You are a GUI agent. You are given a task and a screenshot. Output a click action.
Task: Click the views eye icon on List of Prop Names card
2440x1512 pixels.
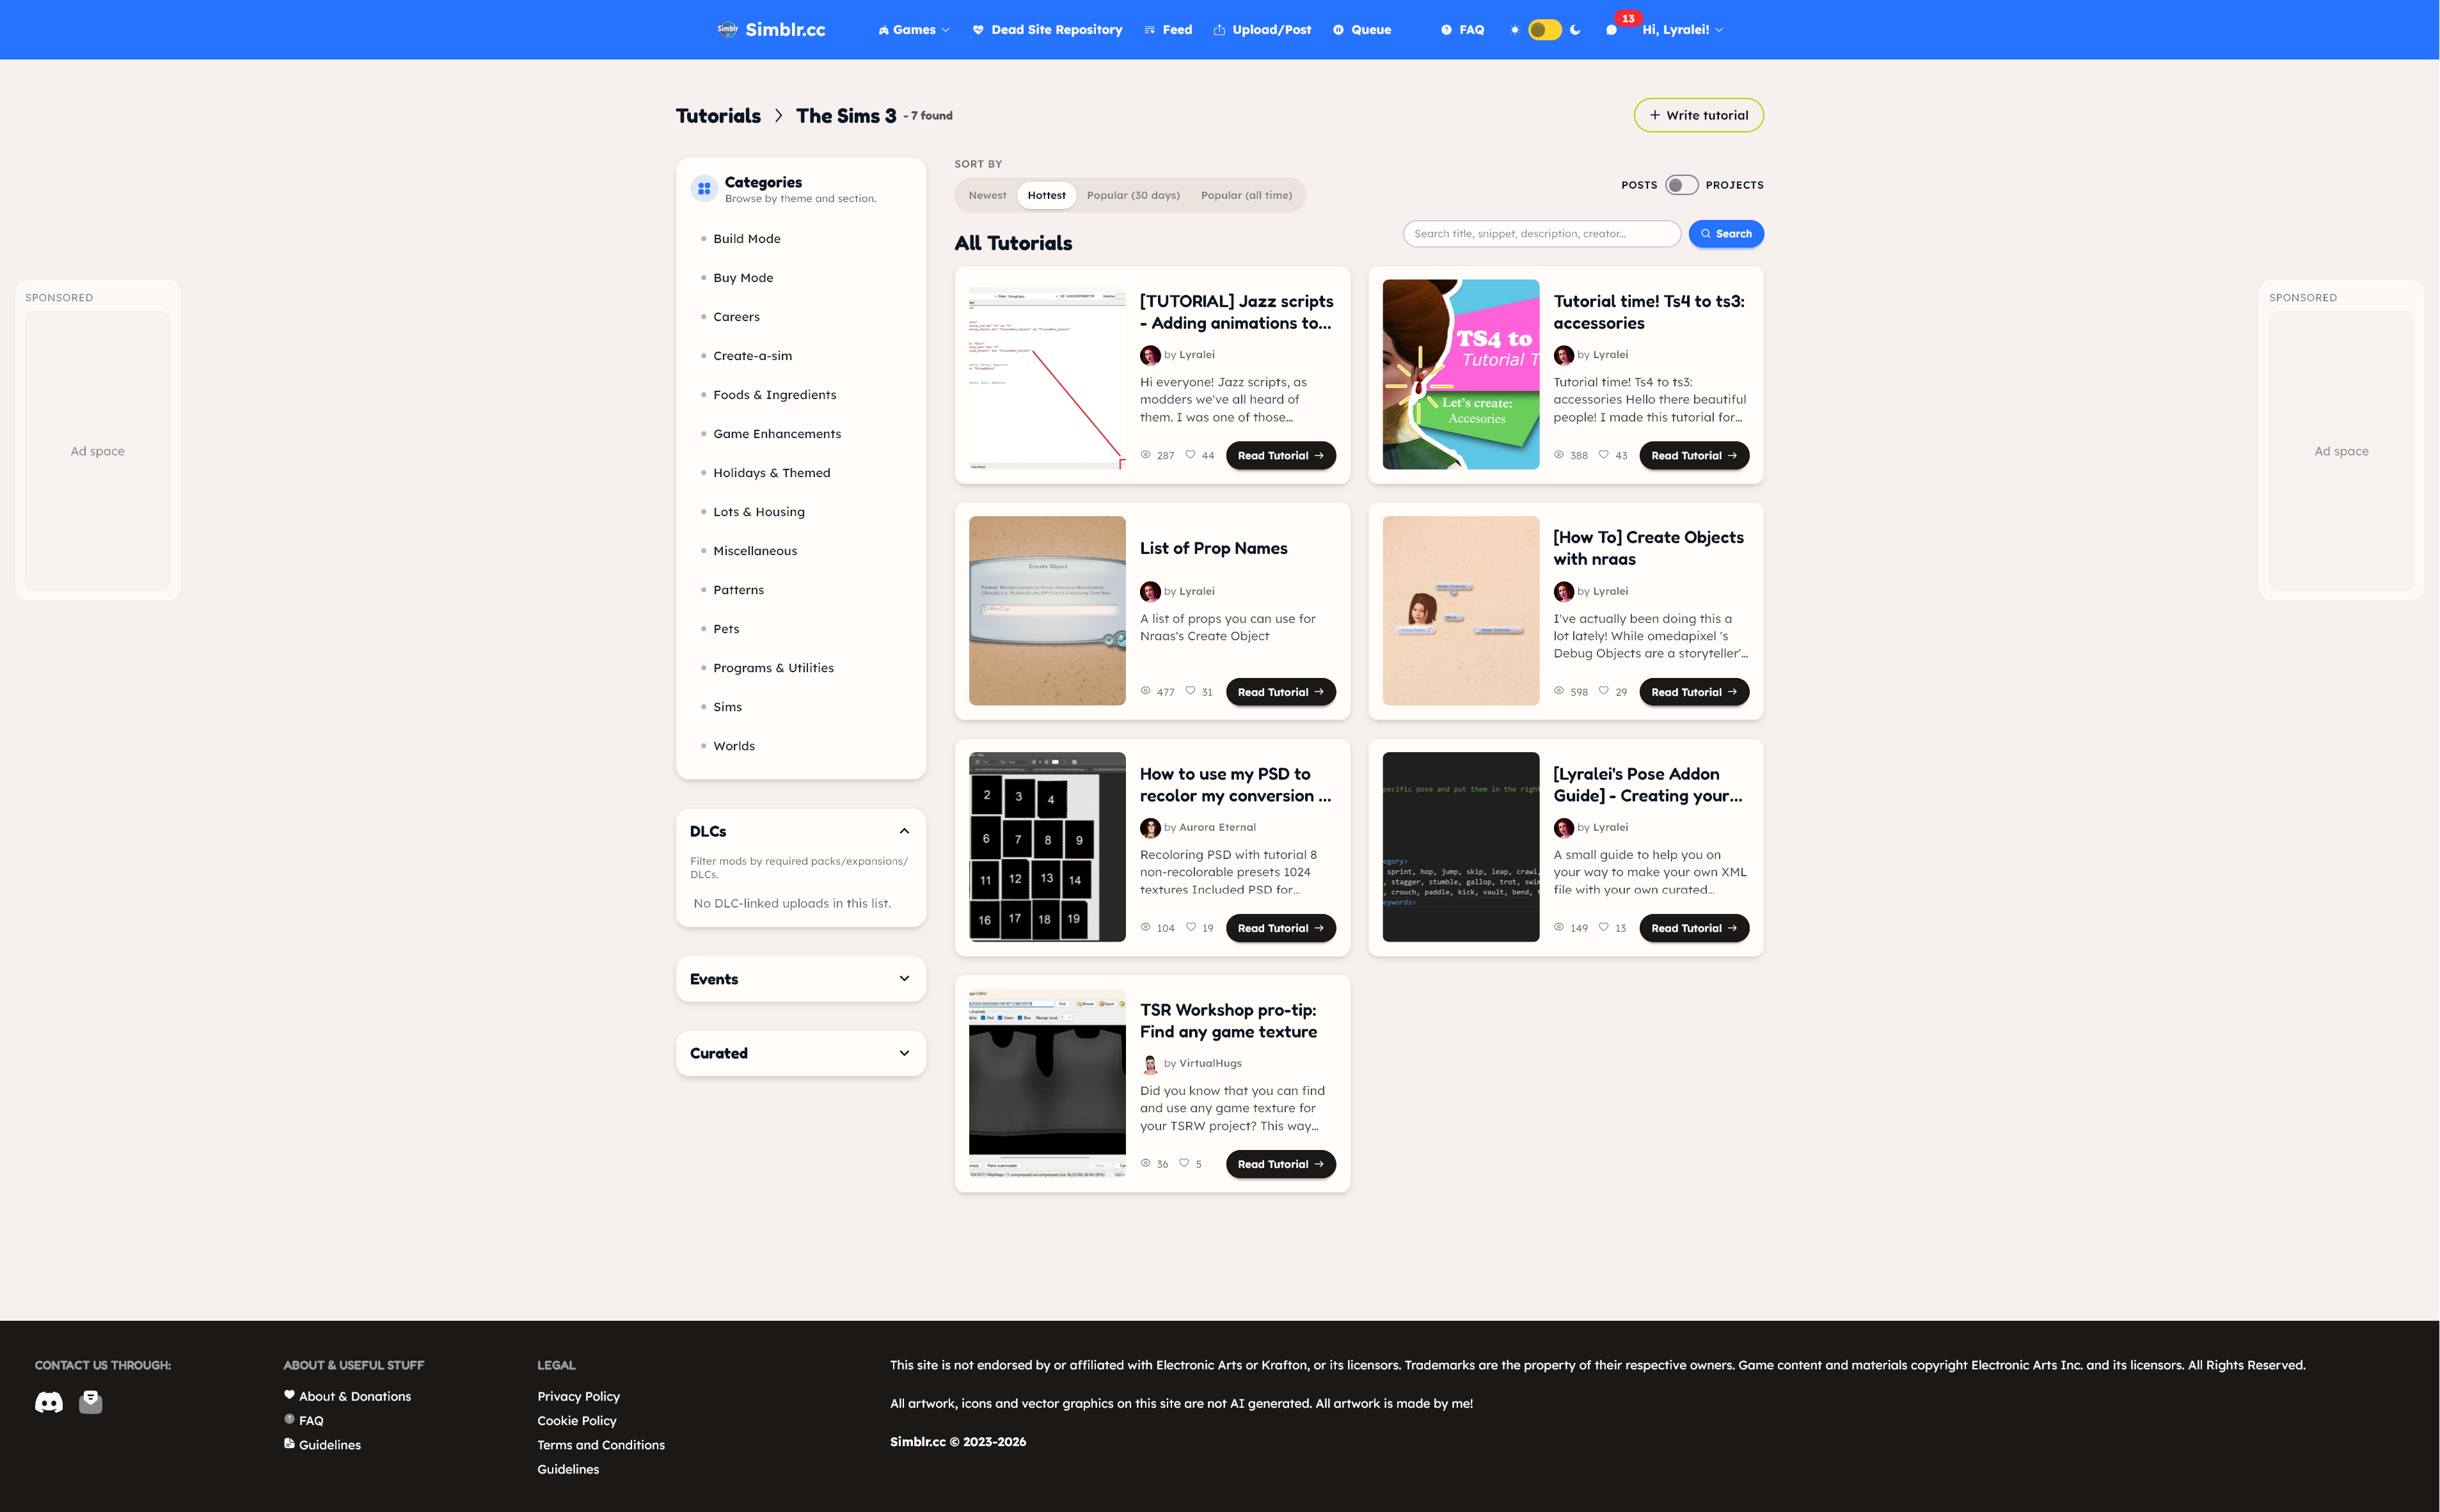pyautogui.click(x=1146, y=691)
